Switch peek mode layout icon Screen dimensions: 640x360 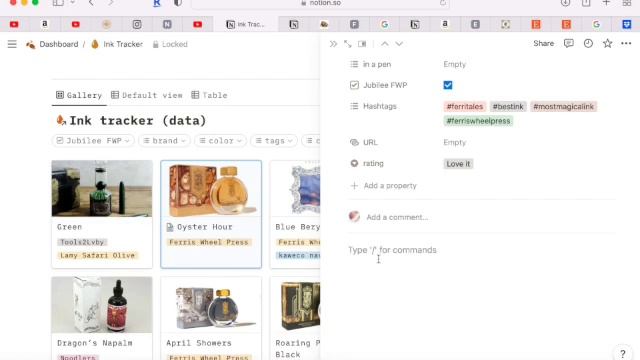(362, 44)
